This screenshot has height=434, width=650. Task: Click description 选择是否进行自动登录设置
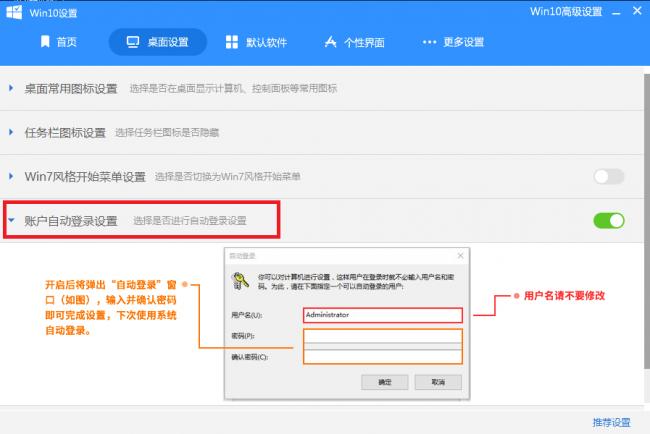190,221
